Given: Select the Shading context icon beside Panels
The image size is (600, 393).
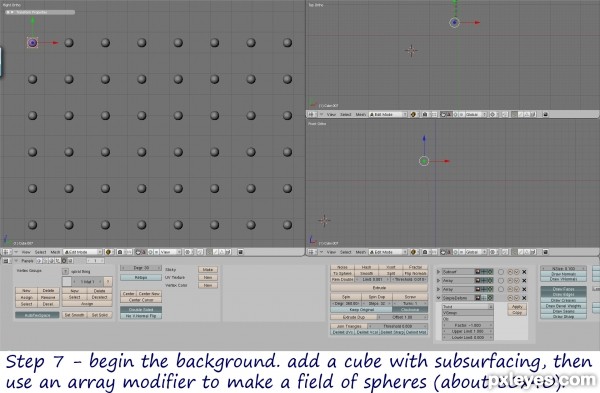Looking at the screenshot, I should coord(51,261).
